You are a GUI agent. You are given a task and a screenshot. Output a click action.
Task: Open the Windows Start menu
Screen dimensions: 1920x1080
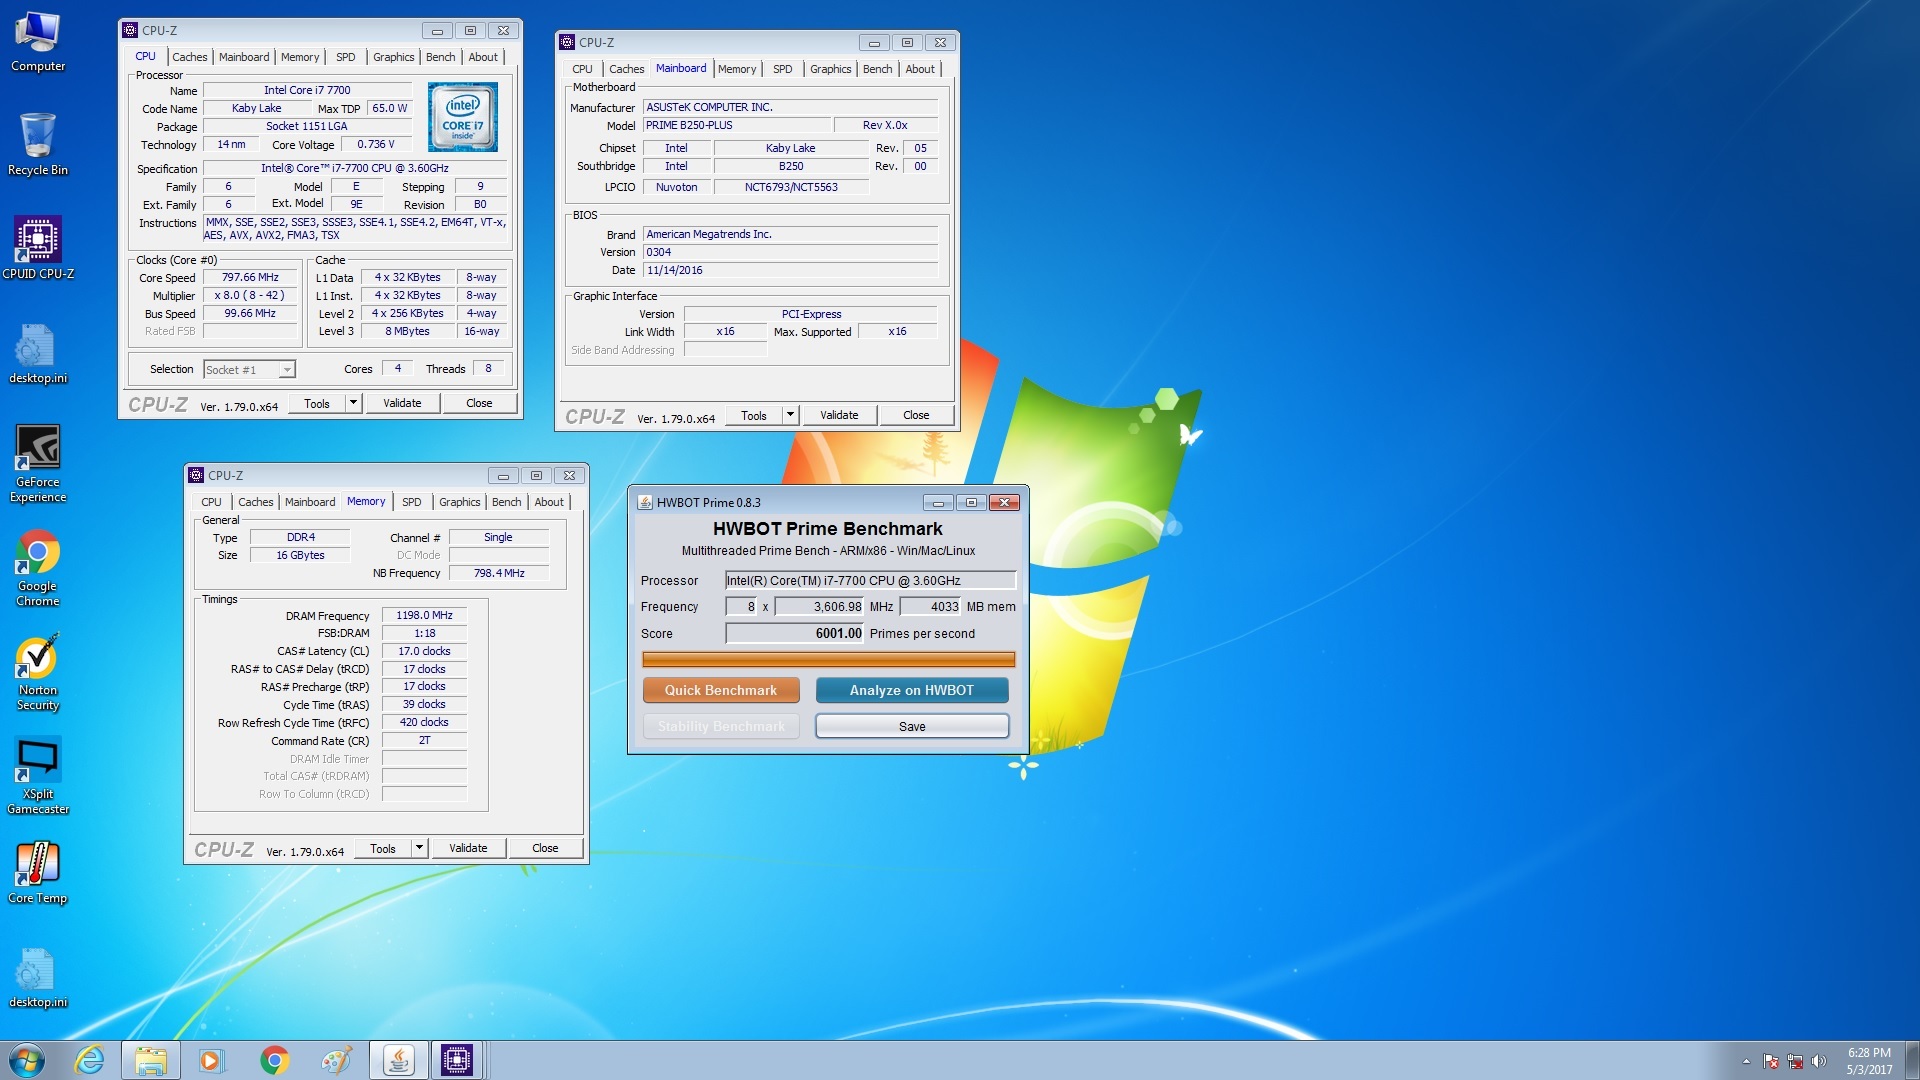click(x=27, y=1060)
